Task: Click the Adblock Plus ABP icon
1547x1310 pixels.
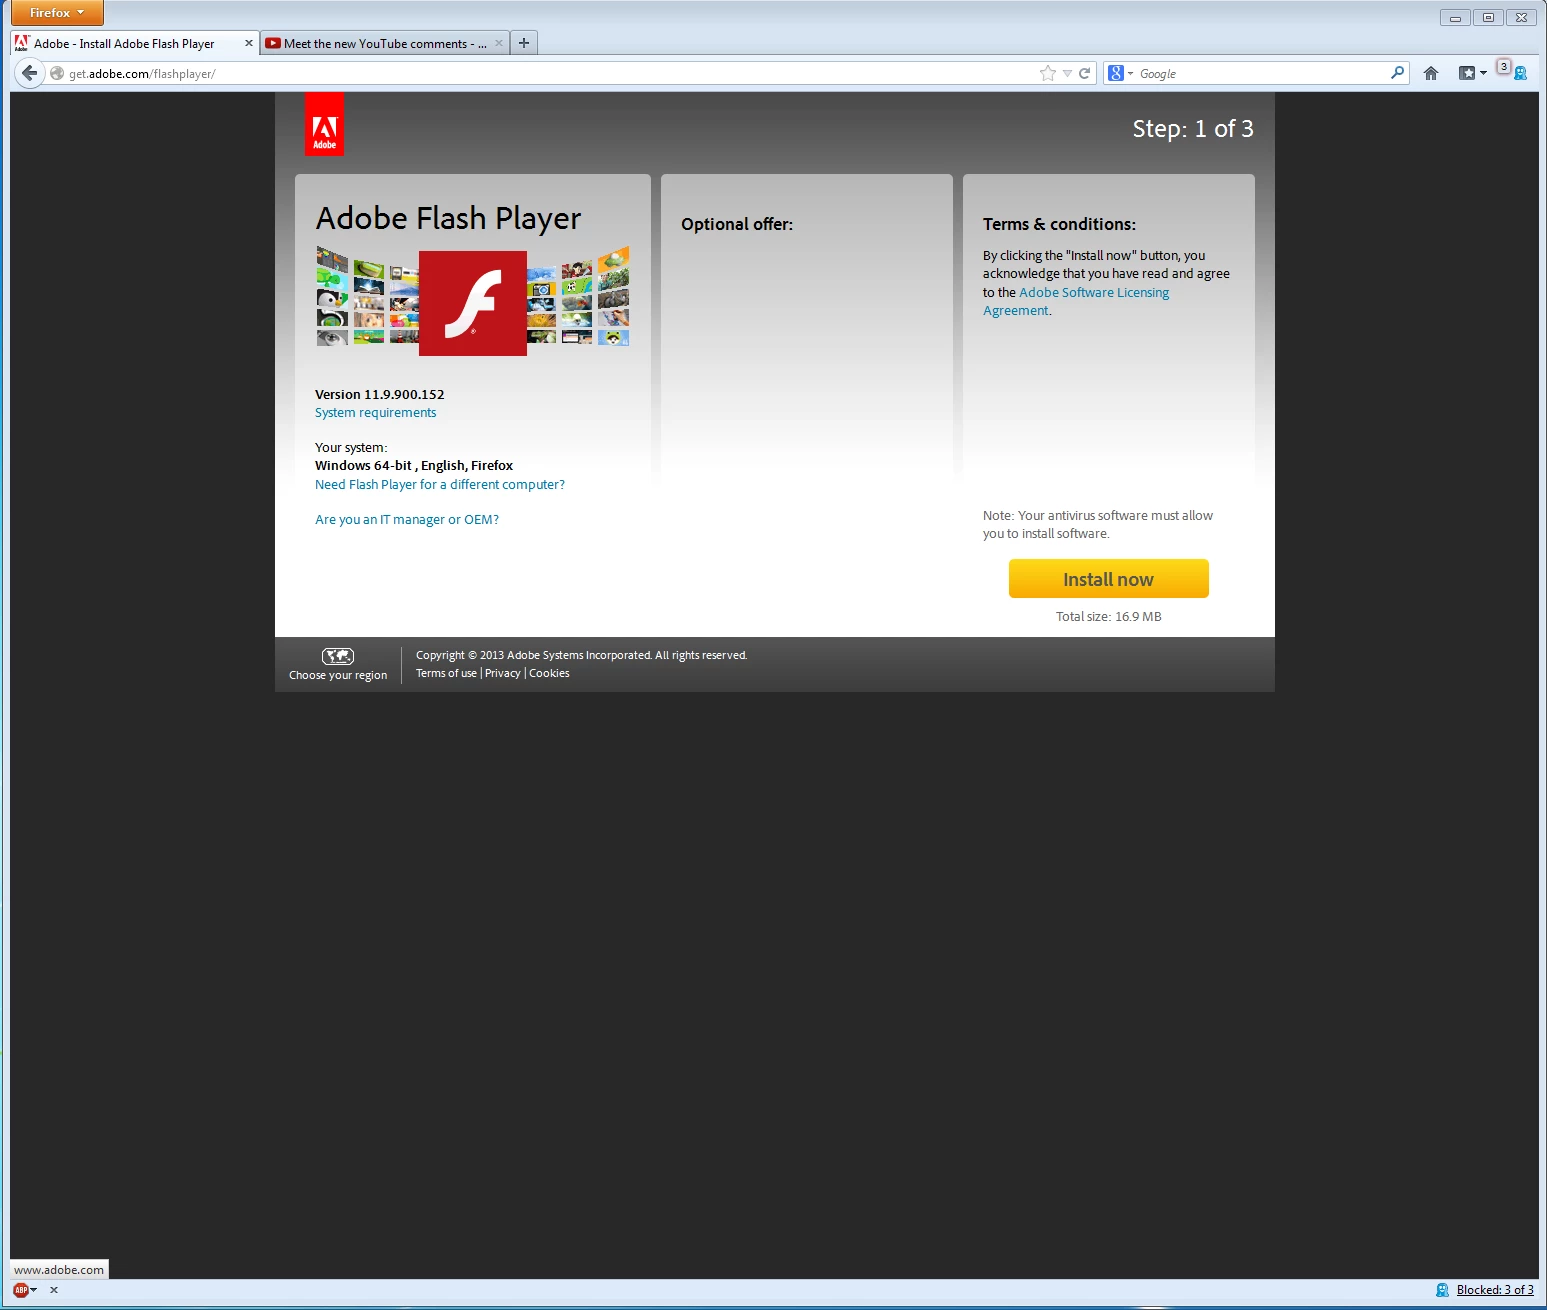Action: [x=20, y=1290]
